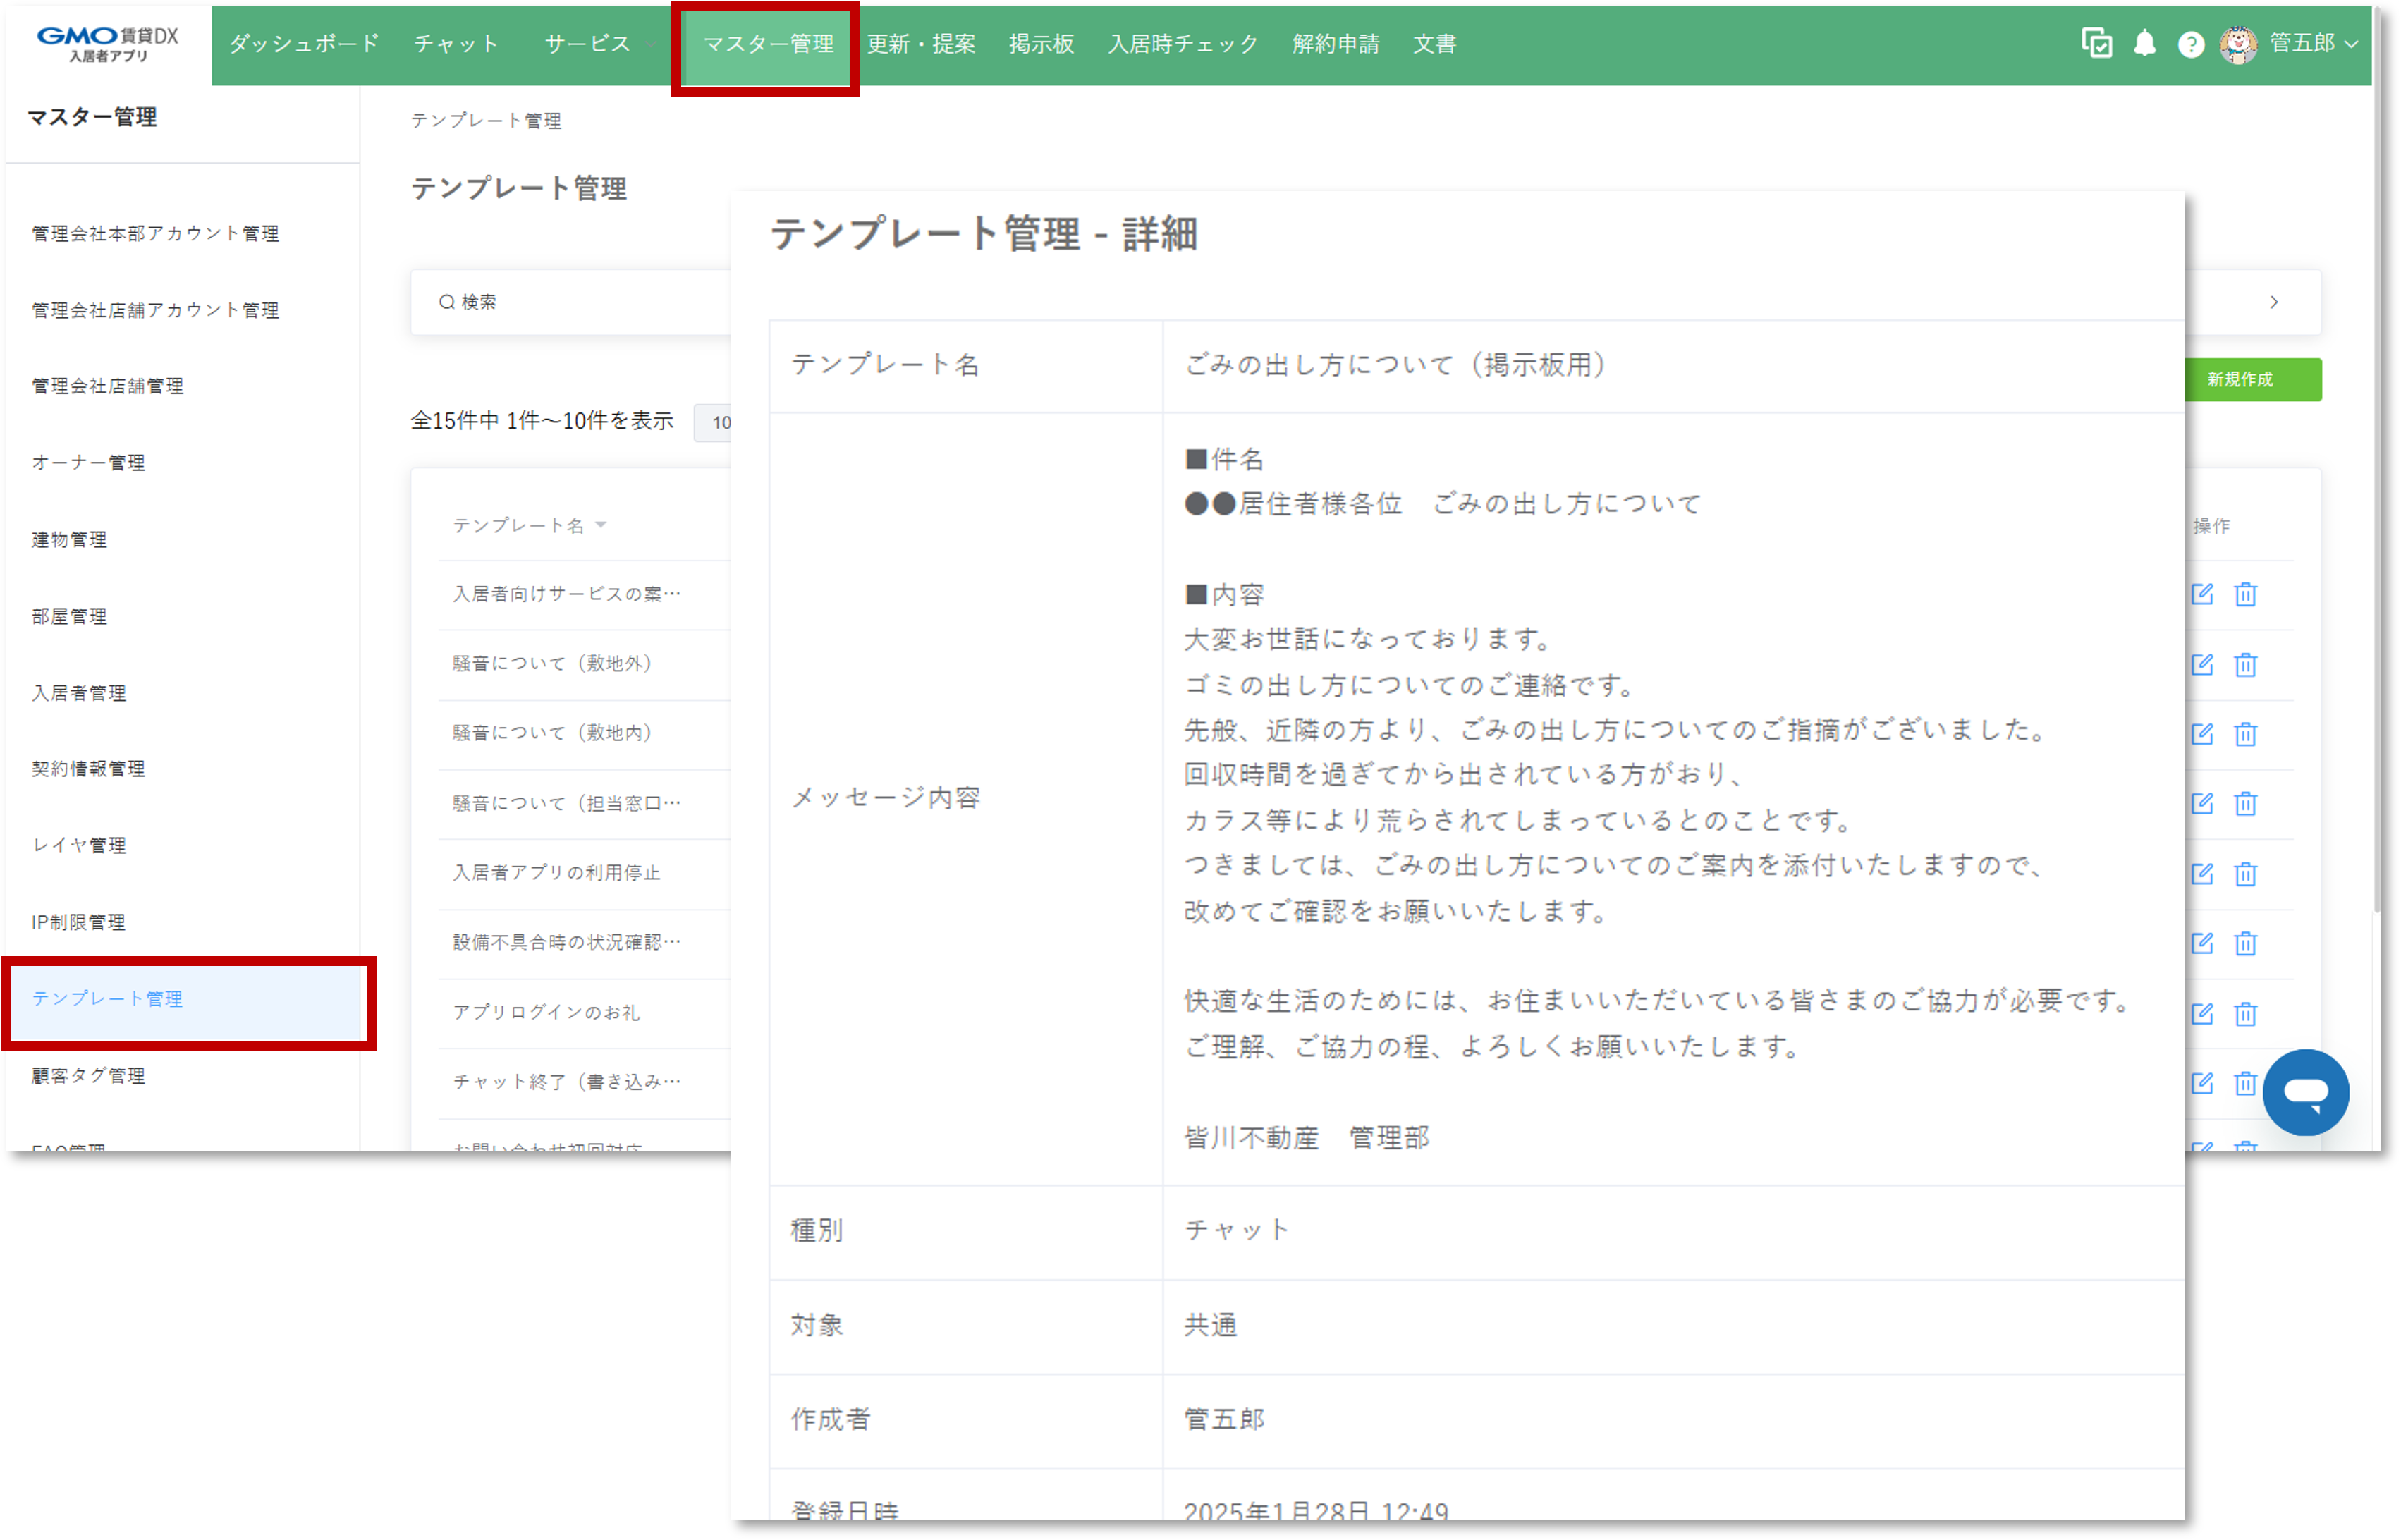This screenshot has height=1540, width=2401.
Task: Edit the third template row pencil icon
Action: click(x=2202, y=734)
